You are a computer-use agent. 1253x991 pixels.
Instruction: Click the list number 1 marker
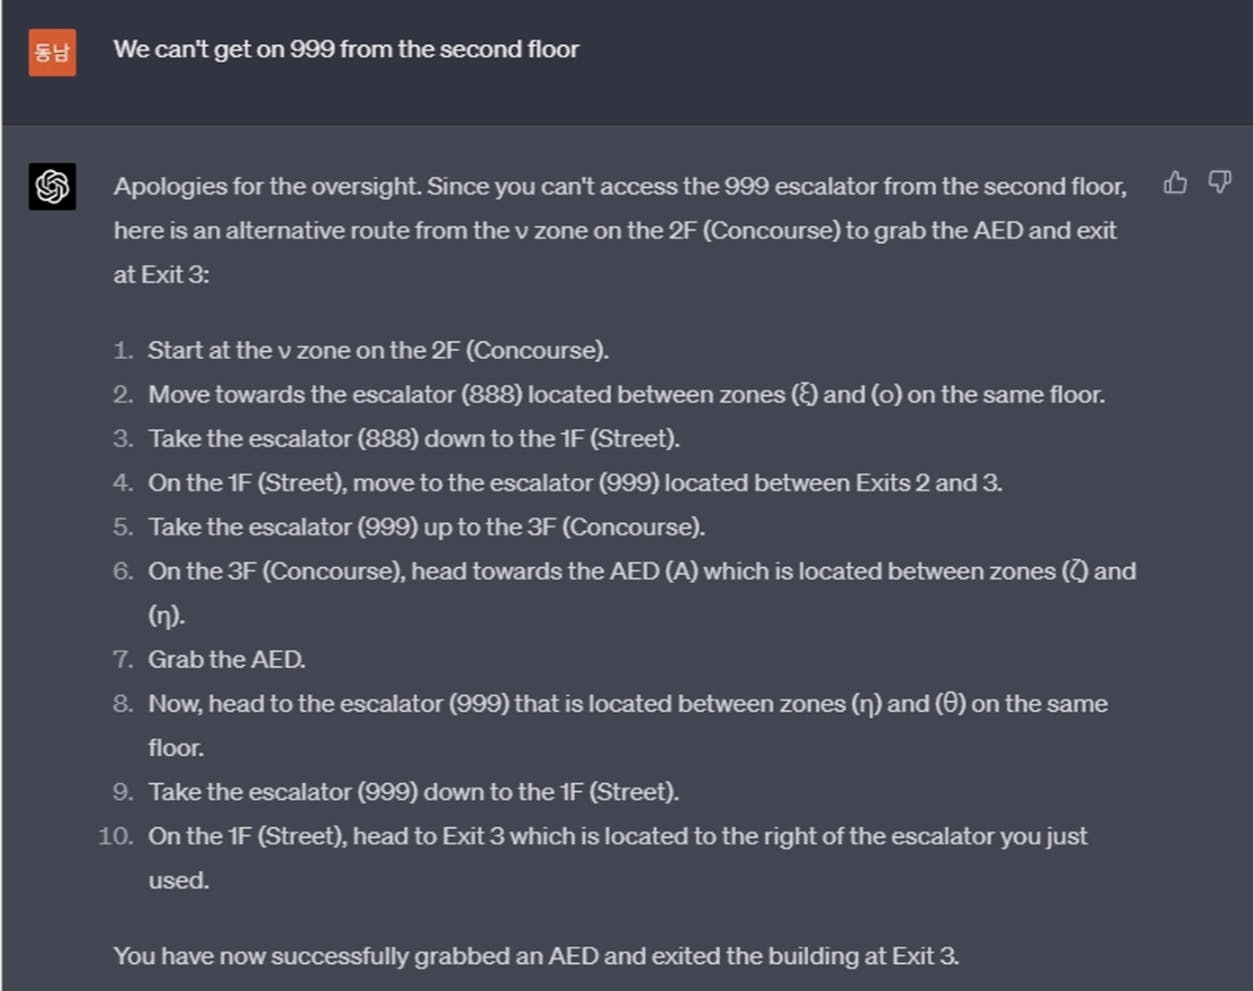tap(123, 350)
